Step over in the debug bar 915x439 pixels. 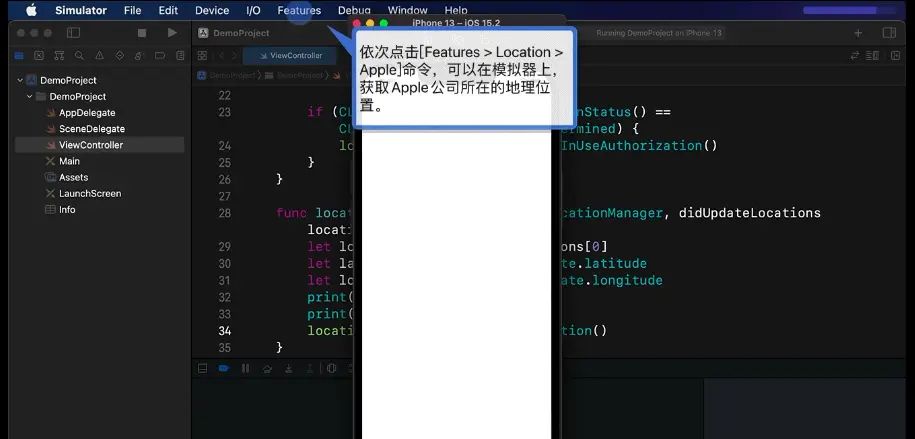[267, 368]
